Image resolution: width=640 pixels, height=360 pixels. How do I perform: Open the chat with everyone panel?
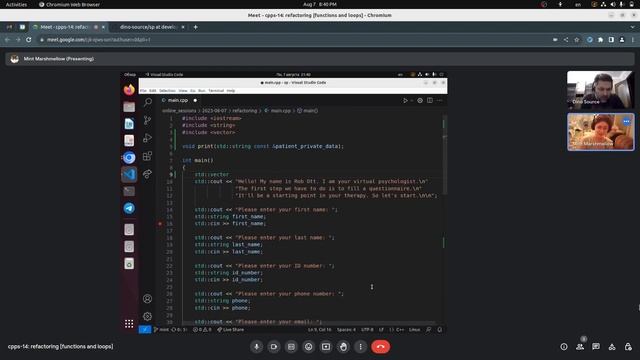tap(596, 347)
